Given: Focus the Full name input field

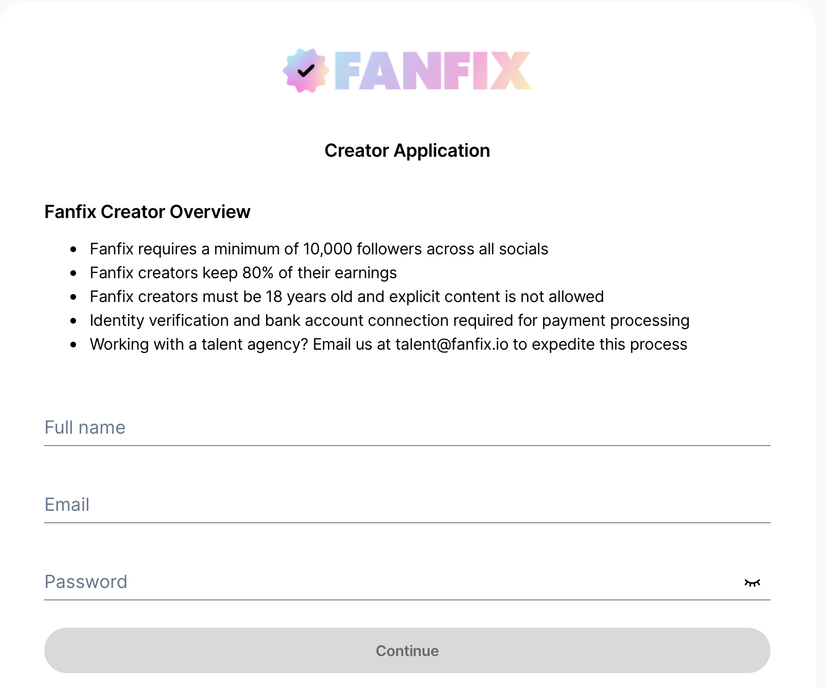Looking at the screenshot, I should [400, 428].
